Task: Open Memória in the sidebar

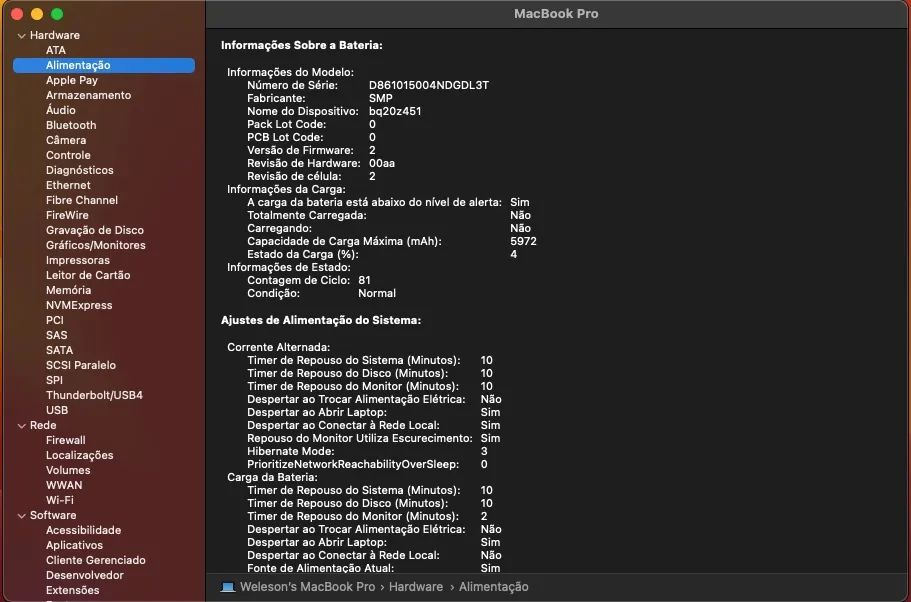Action: [69, 290]
